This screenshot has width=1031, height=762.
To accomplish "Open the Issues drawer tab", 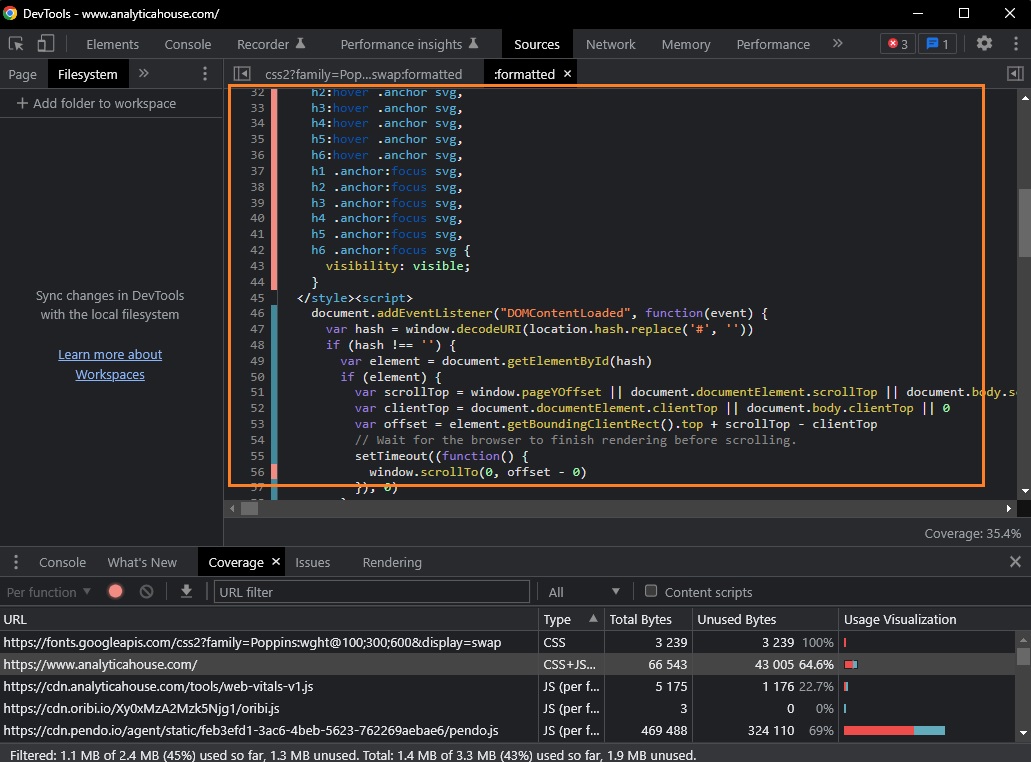I will (x=312, y=562).
